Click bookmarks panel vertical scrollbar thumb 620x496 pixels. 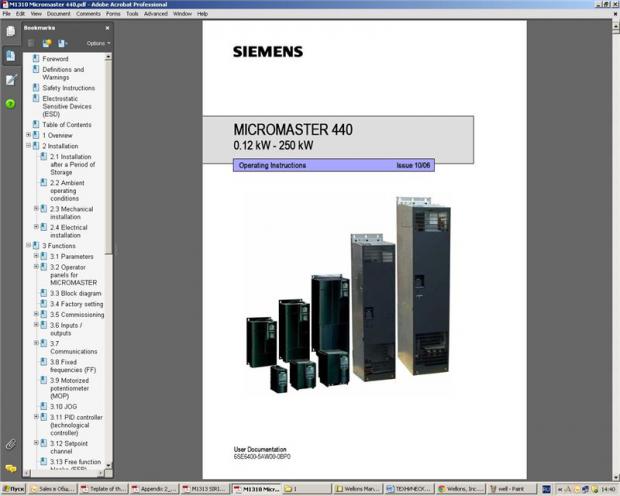tap(108, 158)
